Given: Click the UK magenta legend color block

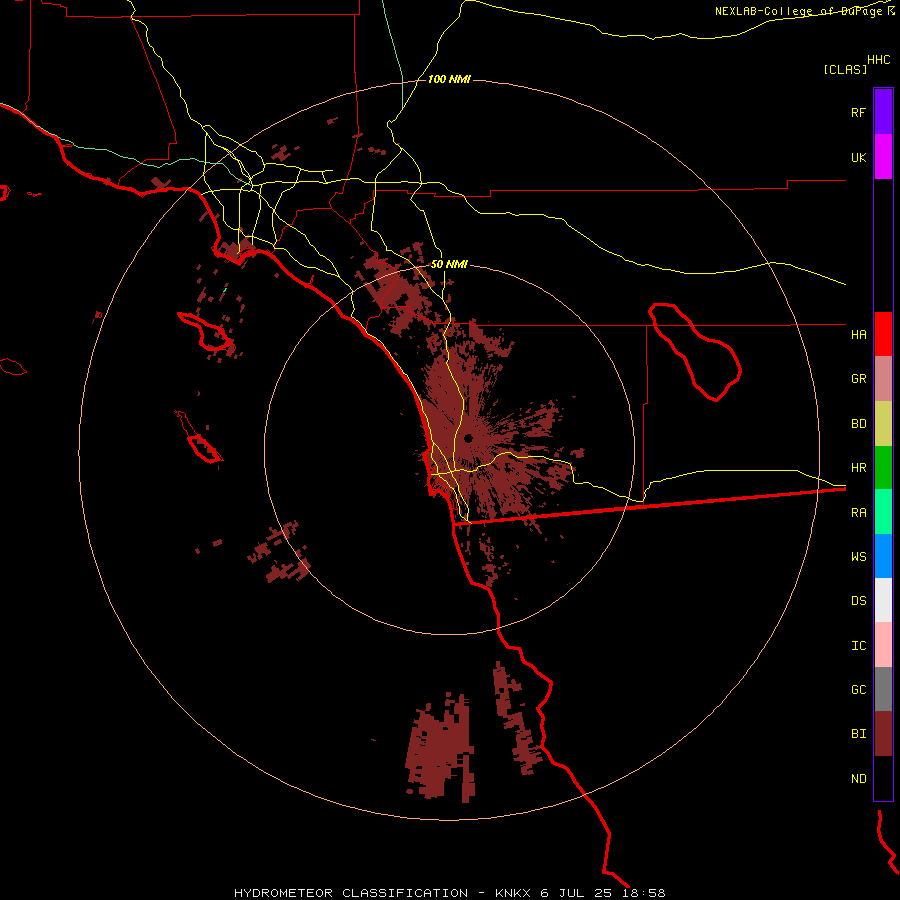Looking at the screenshot, I should (x=883, y=157).
